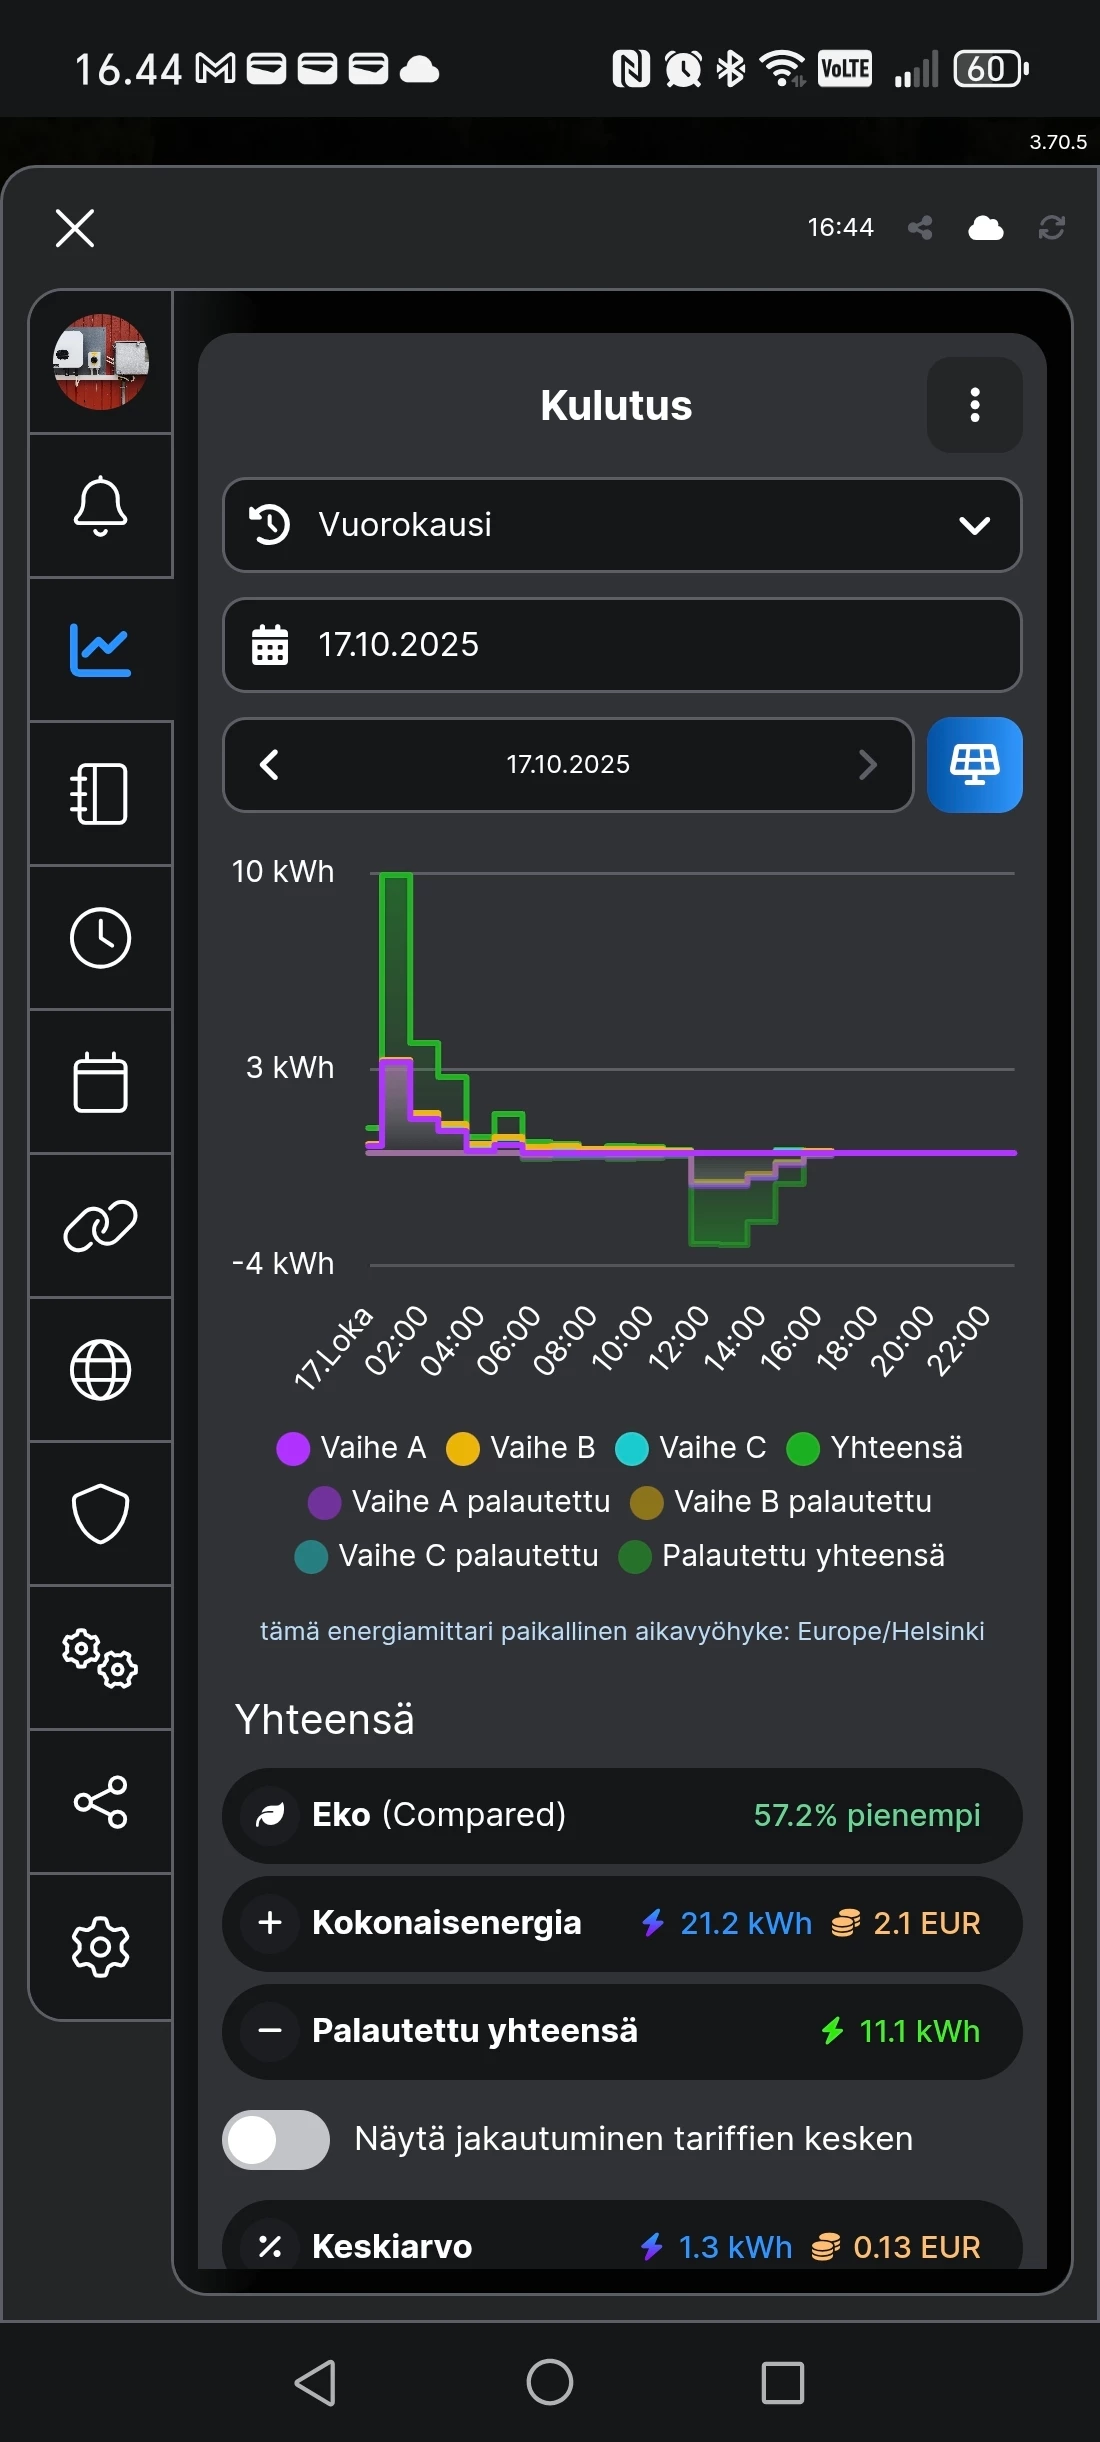Image resolution: width=1100 pixels, height=2442 pixels.
Task: Open the consumption chart sidebar tab
Action: click(100, 649)
